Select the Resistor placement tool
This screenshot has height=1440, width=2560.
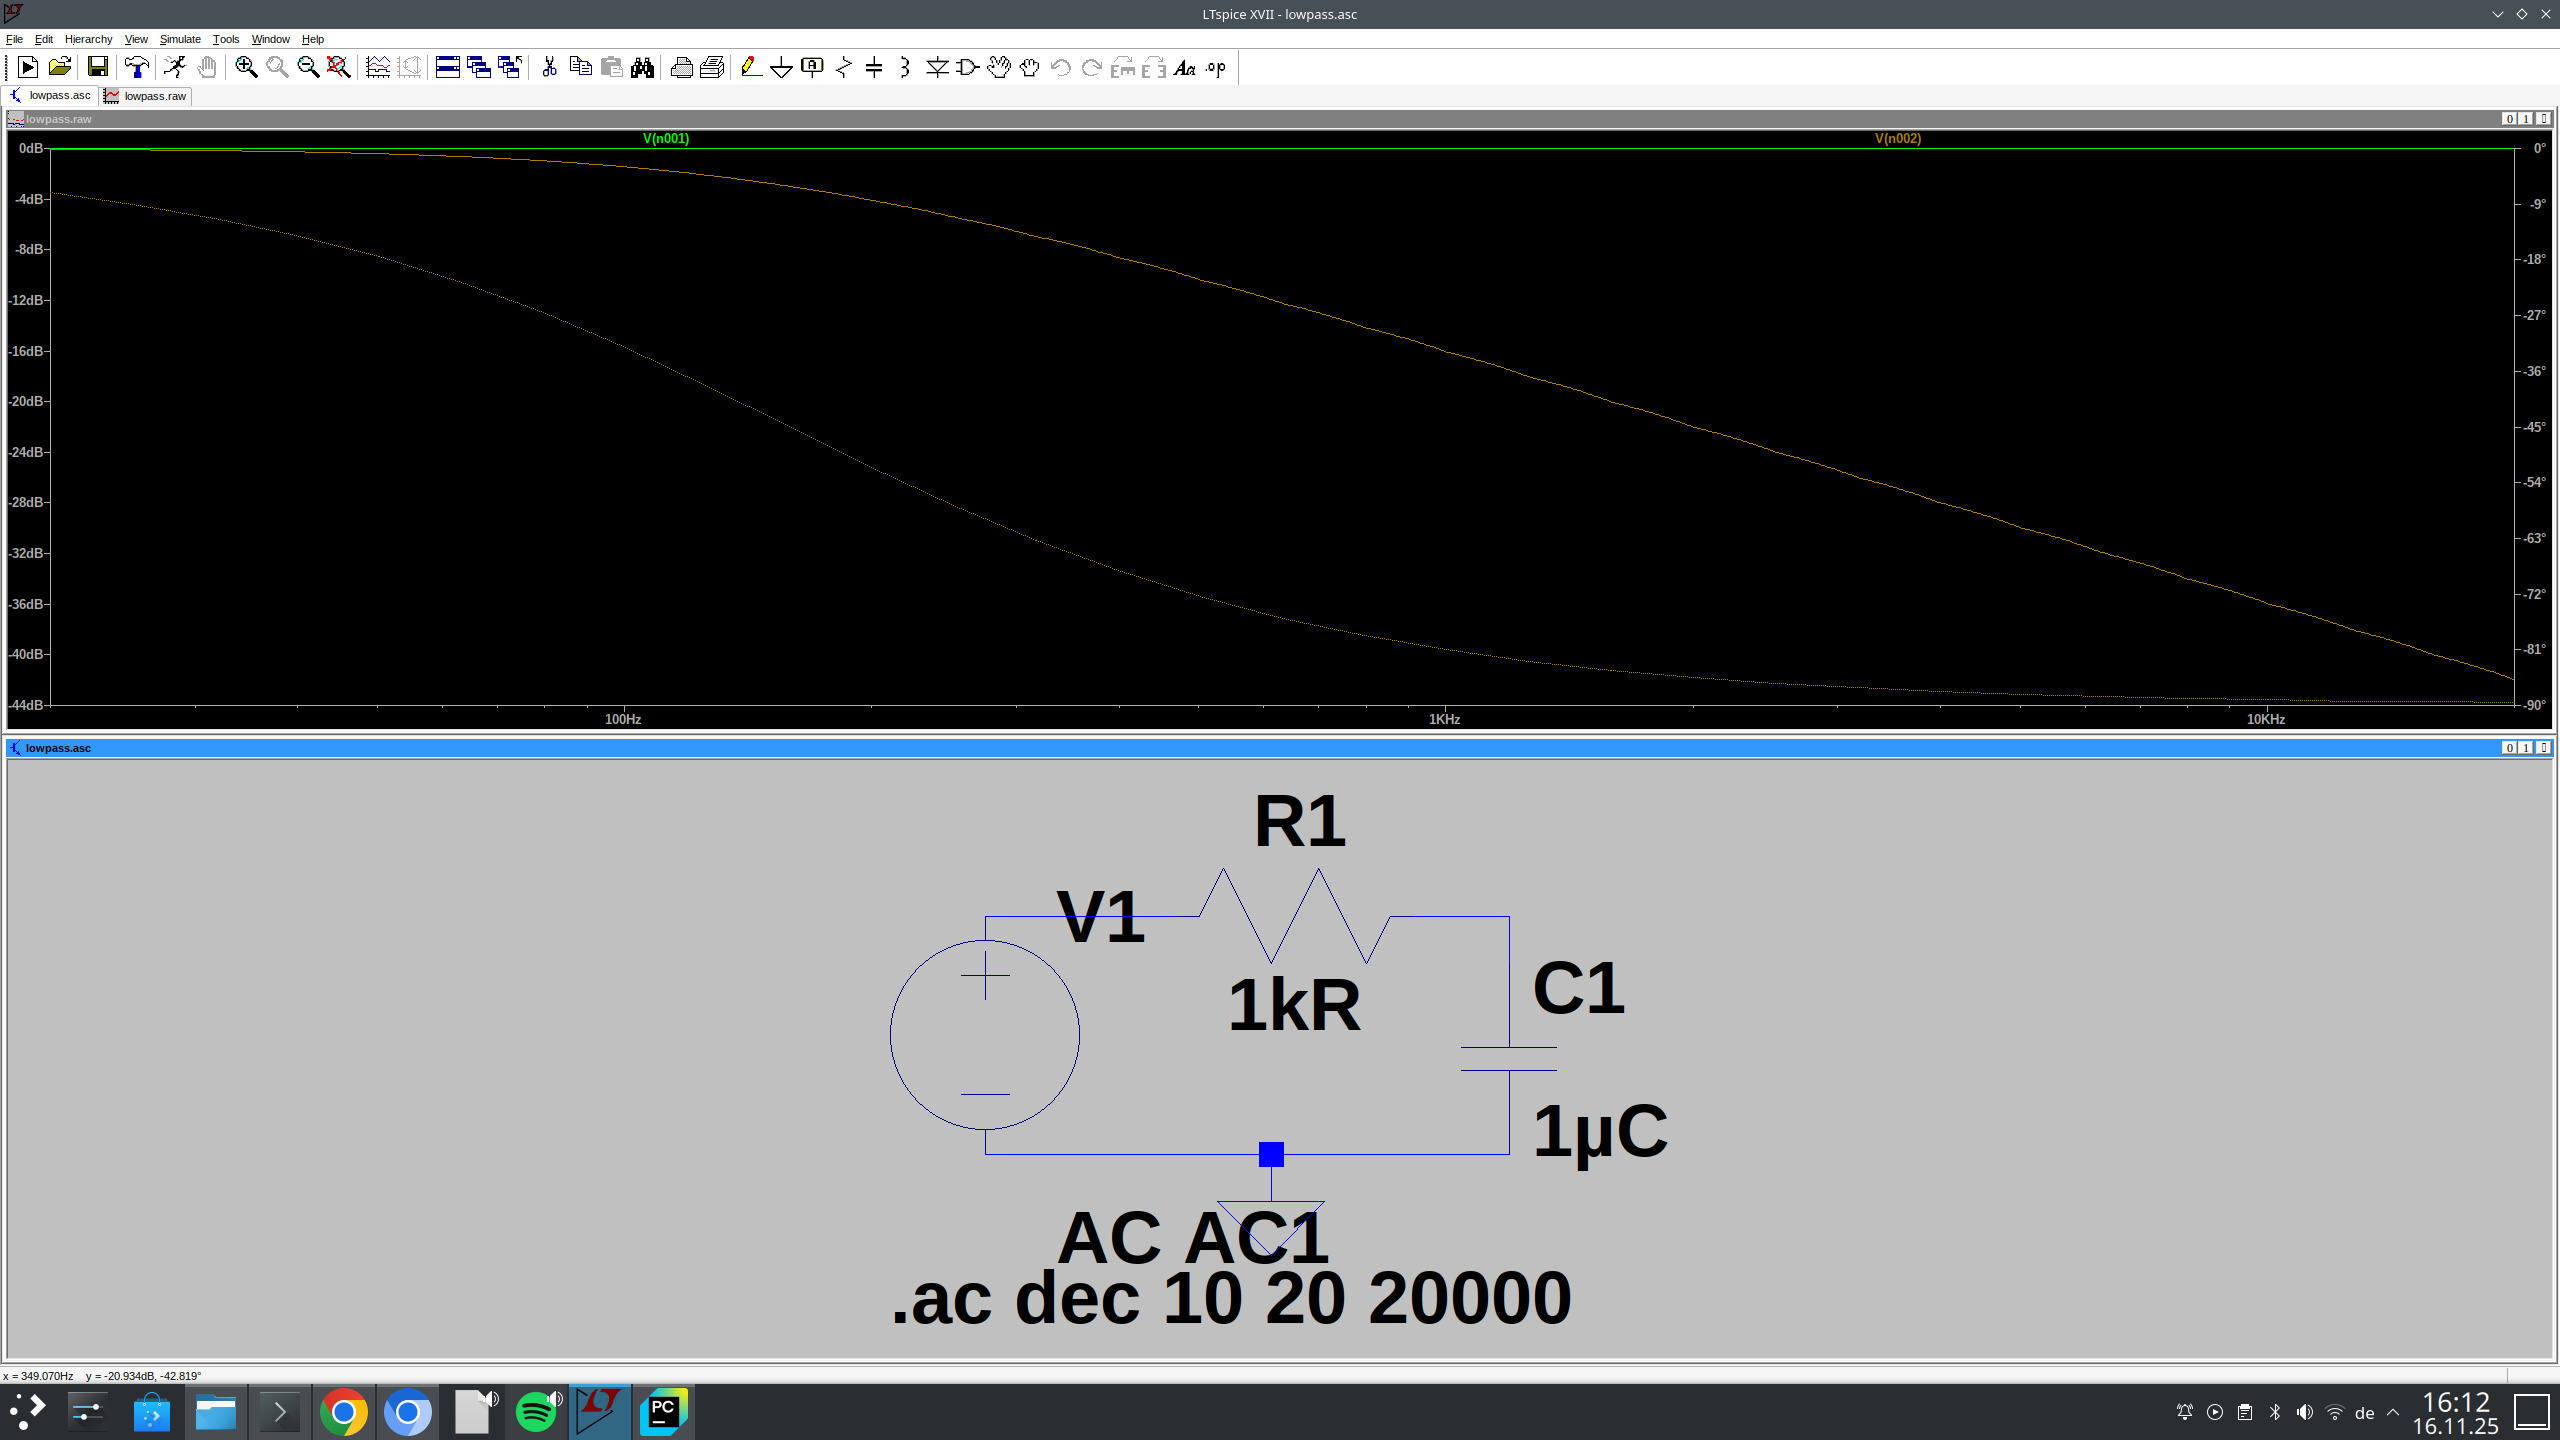[x=843, y=67]
